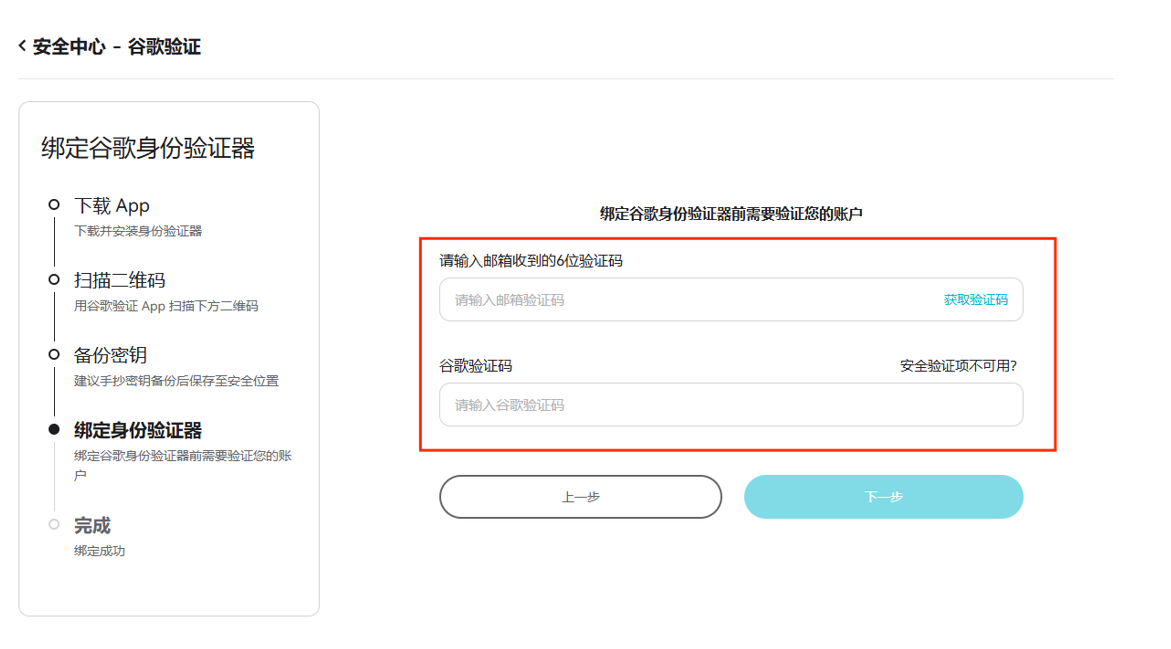Click the 绑定成功 description text

(x=99, y=550)
